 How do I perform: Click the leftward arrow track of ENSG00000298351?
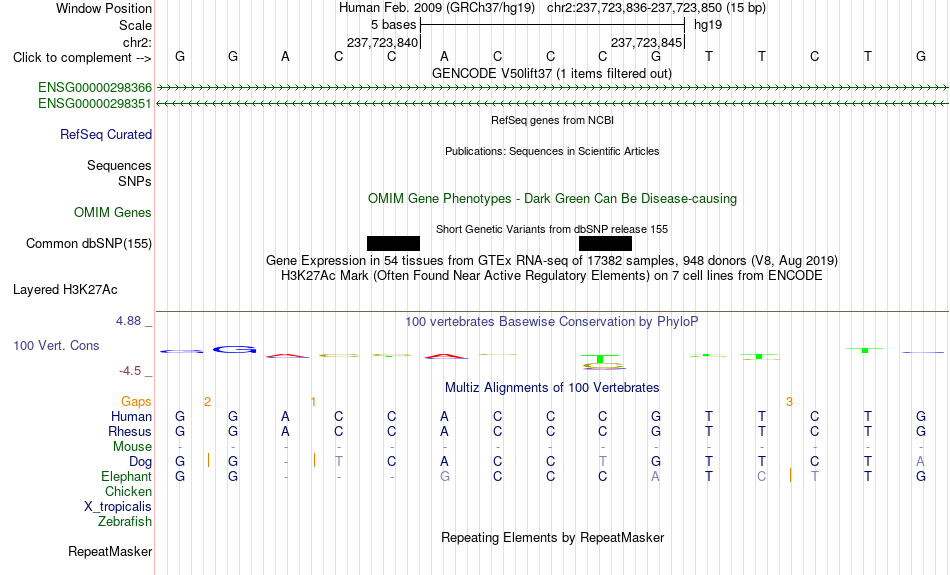pyautogui.click(x=552, y=104)
